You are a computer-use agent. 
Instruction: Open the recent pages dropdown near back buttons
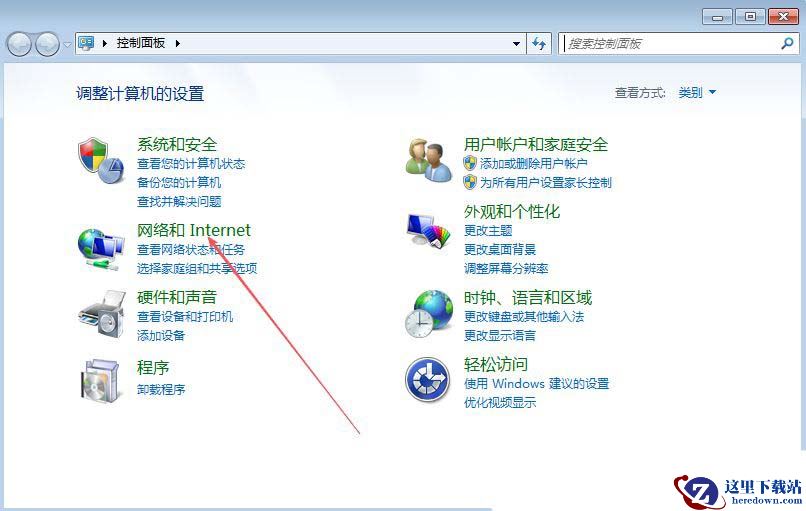(67, 44)
